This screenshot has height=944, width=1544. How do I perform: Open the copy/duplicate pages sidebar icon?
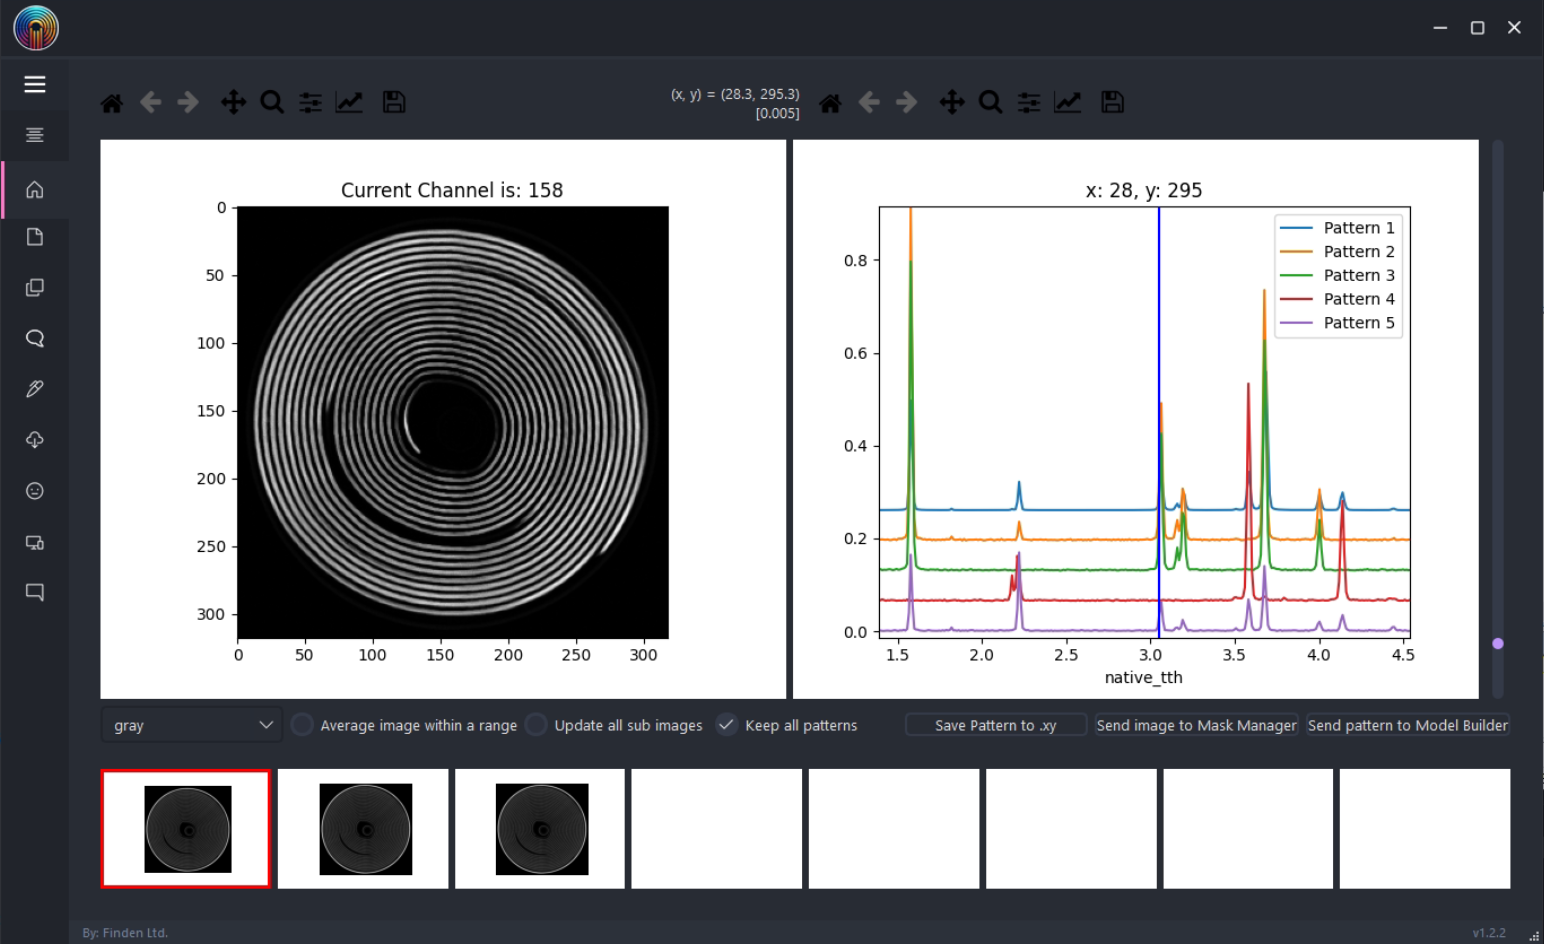coord(35,288)
